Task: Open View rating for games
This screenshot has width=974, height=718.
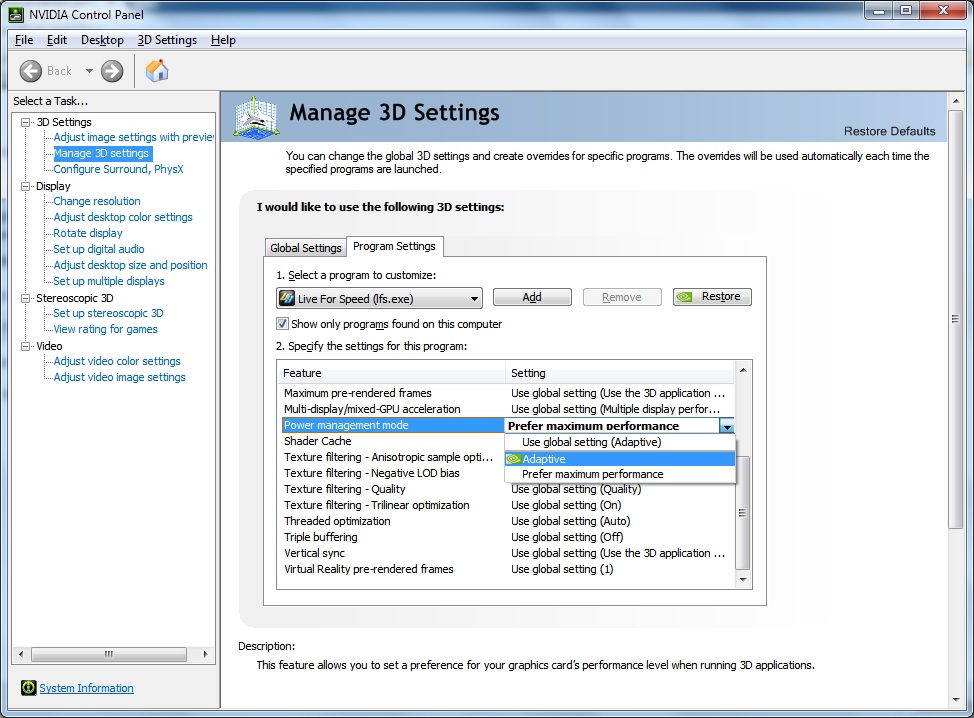Action: click(105, 329)
